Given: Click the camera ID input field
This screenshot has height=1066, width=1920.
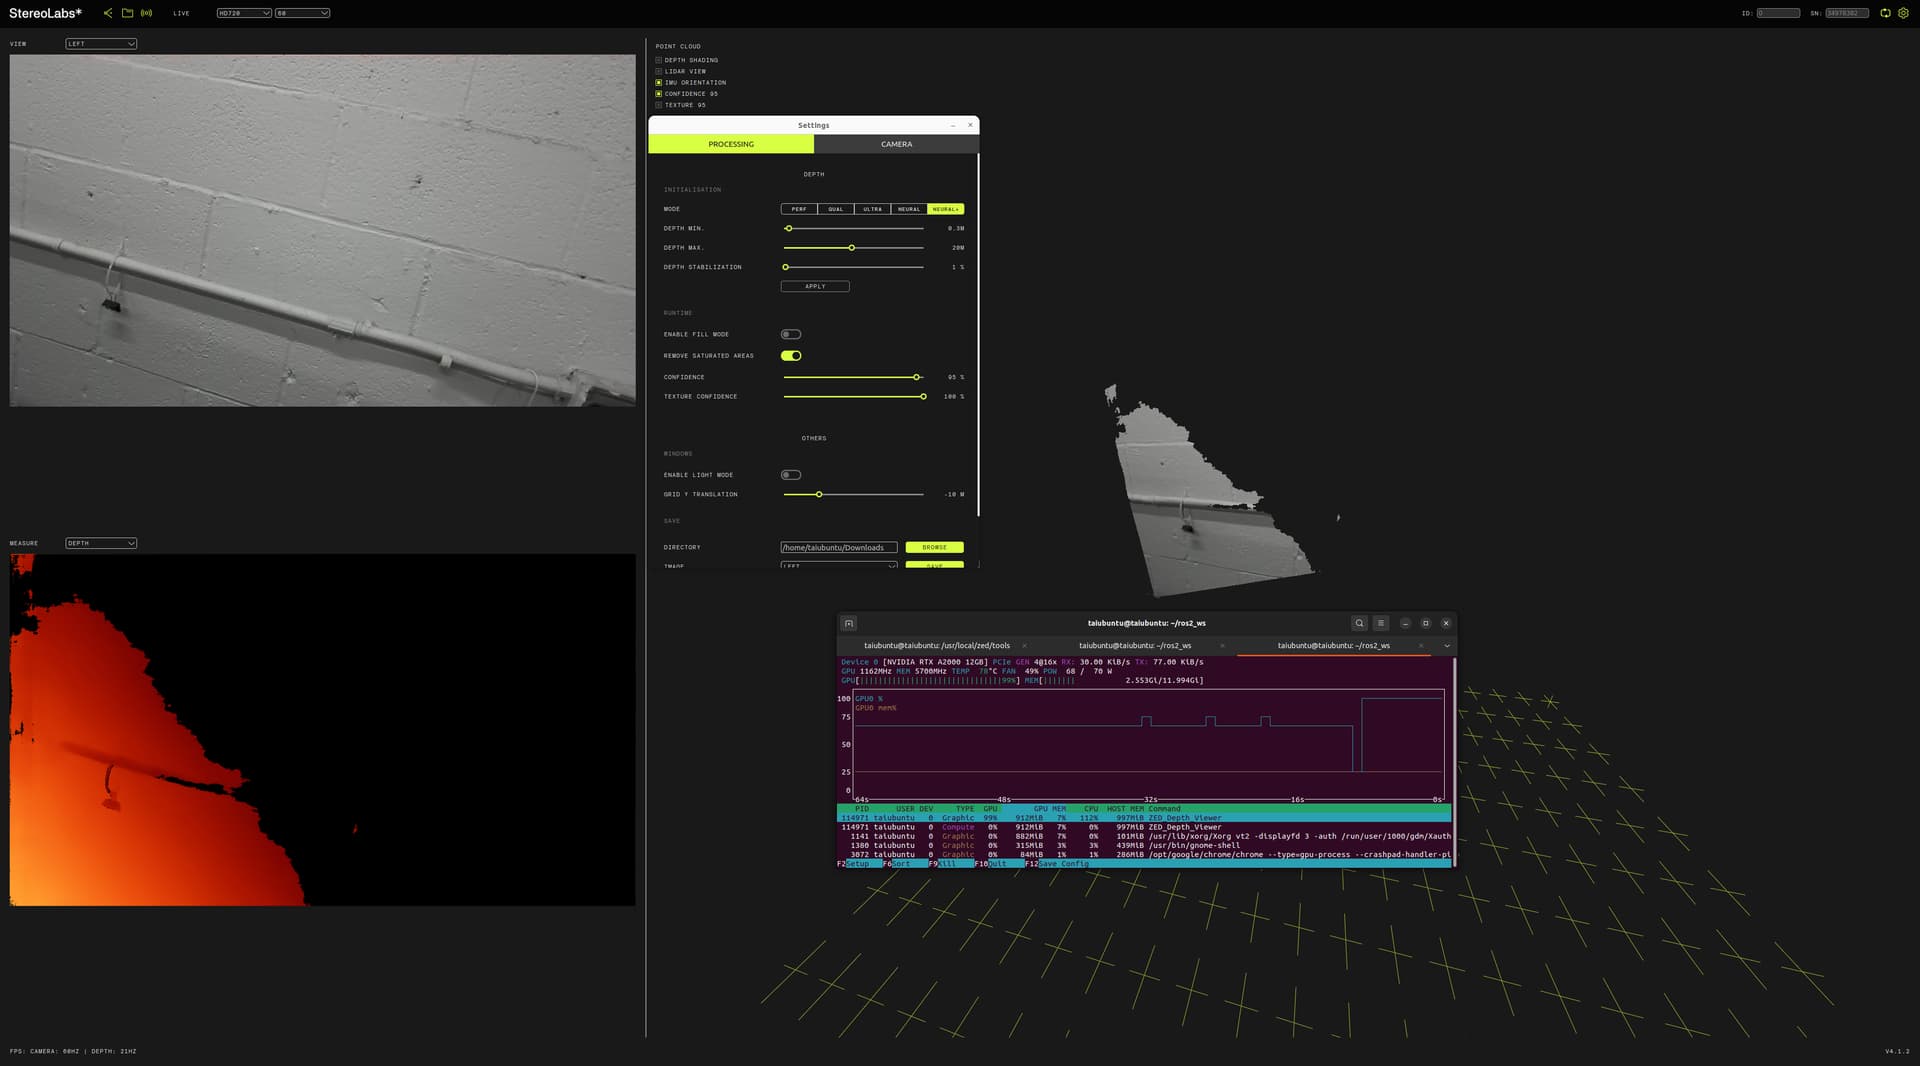Looking at the screenshot, I should 1778,13.
